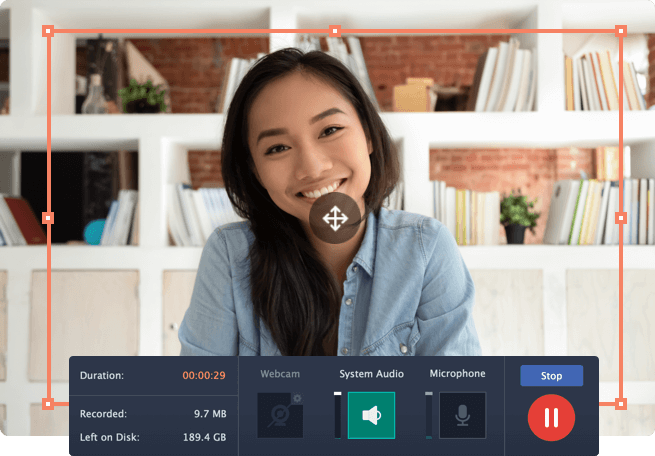Open webcam settings gear icon
This screenshot has width=655, height=456.
[x=297, y=398]
